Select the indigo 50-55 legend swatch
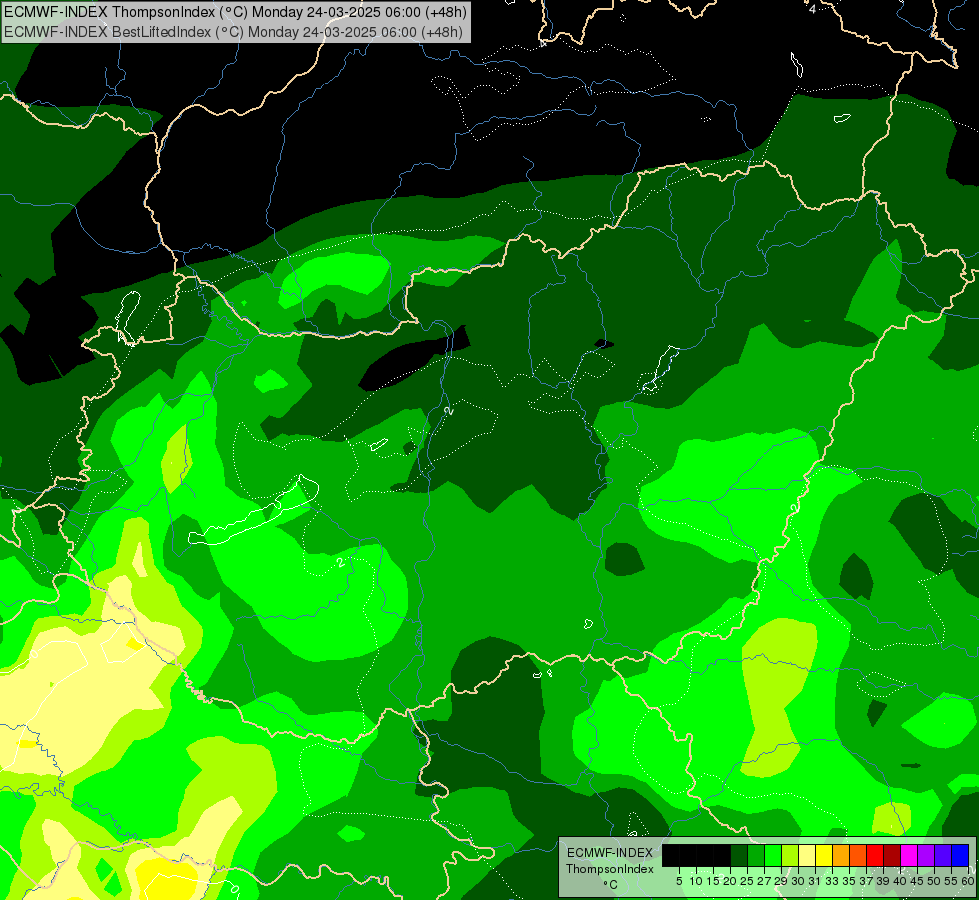The height and width of the screenshot is (900, 979). (943, 855)
